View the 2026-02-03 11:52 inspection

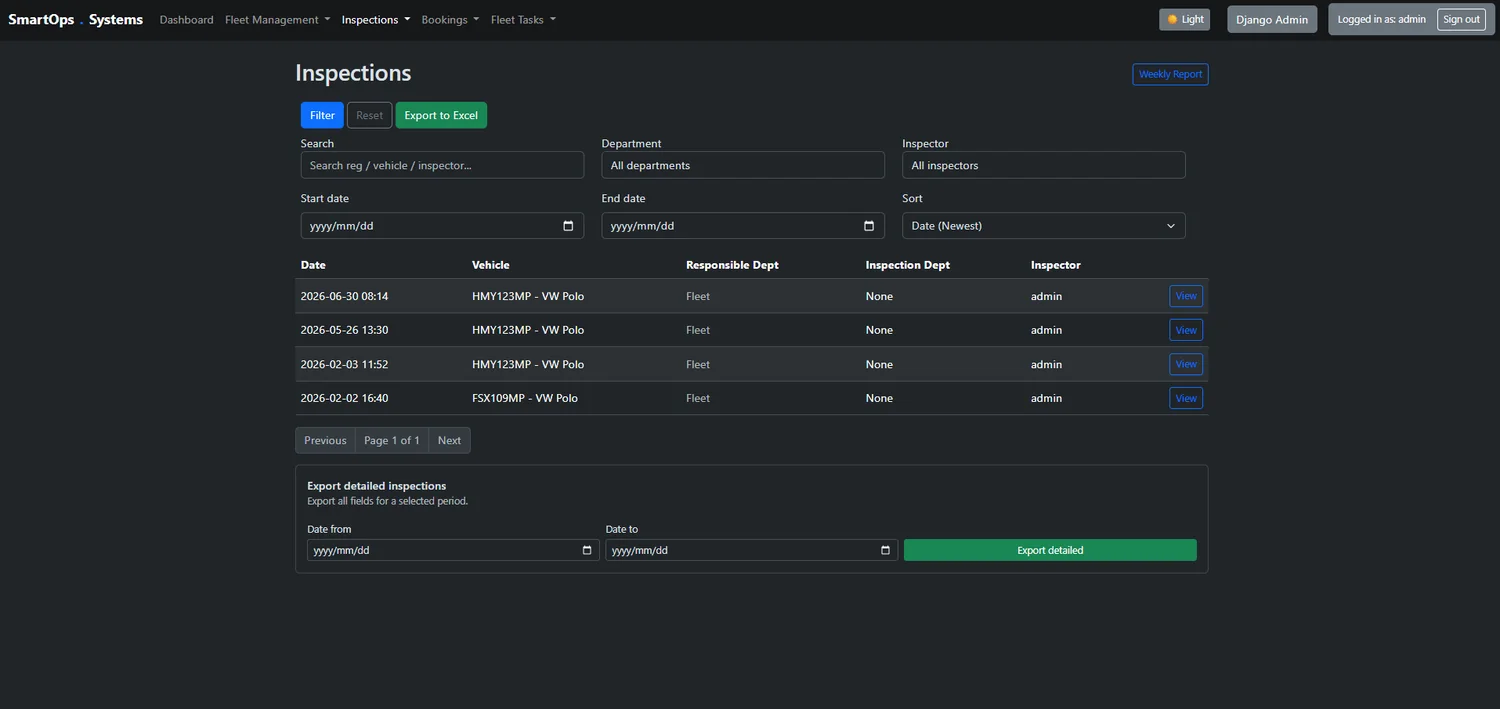[1186, 364]
